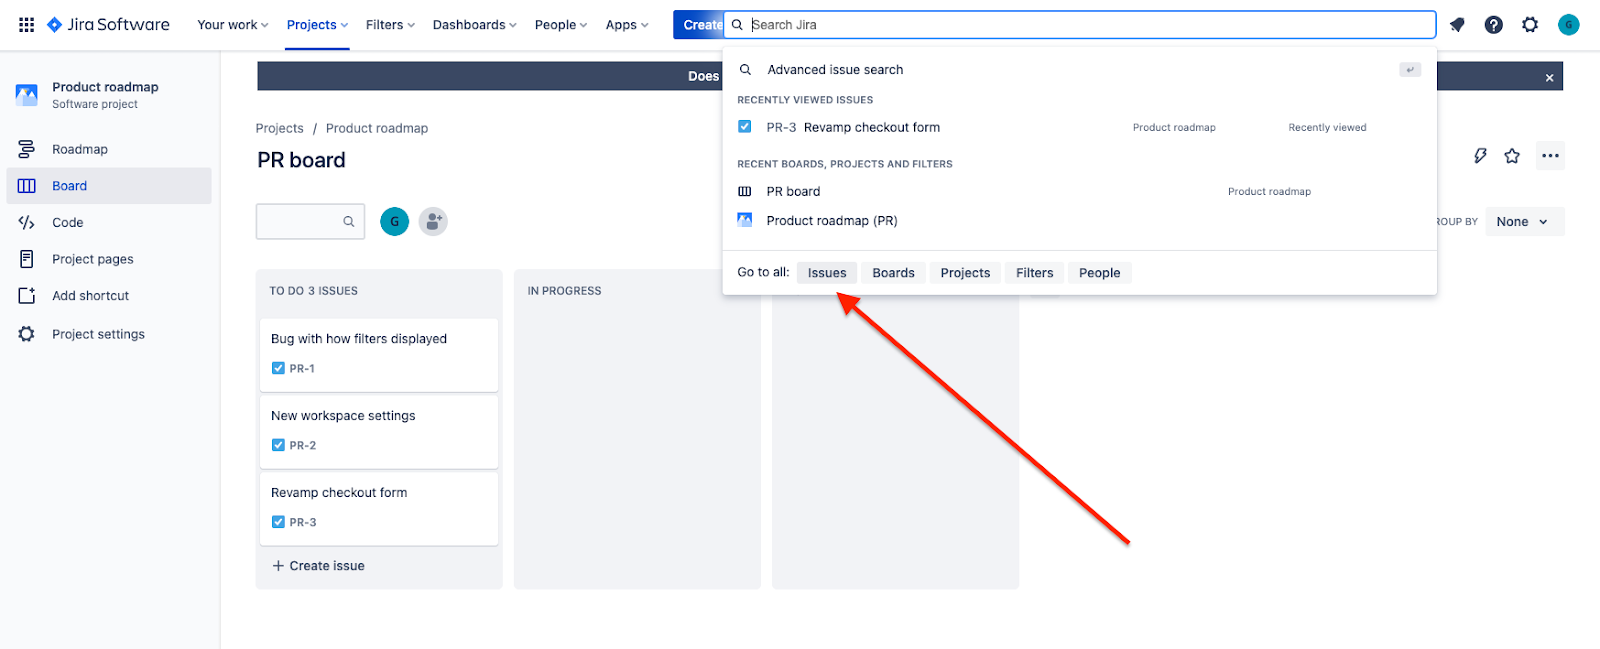Open the Apps dropdown menu
Screen dimensions: 1600x649
coord(627,25)
